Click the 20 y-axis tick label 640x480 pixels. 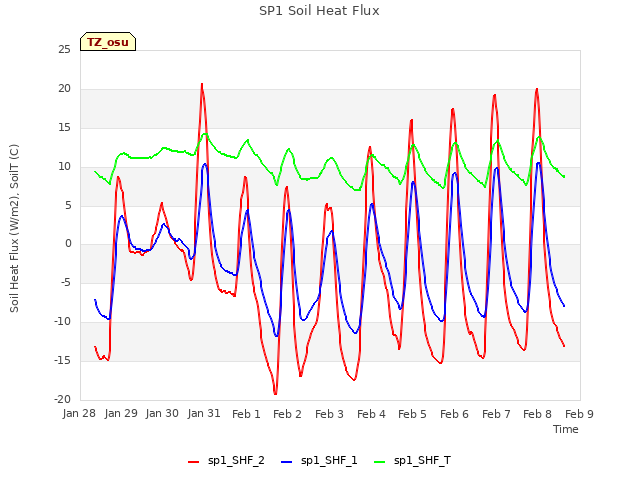coord(64,89)
